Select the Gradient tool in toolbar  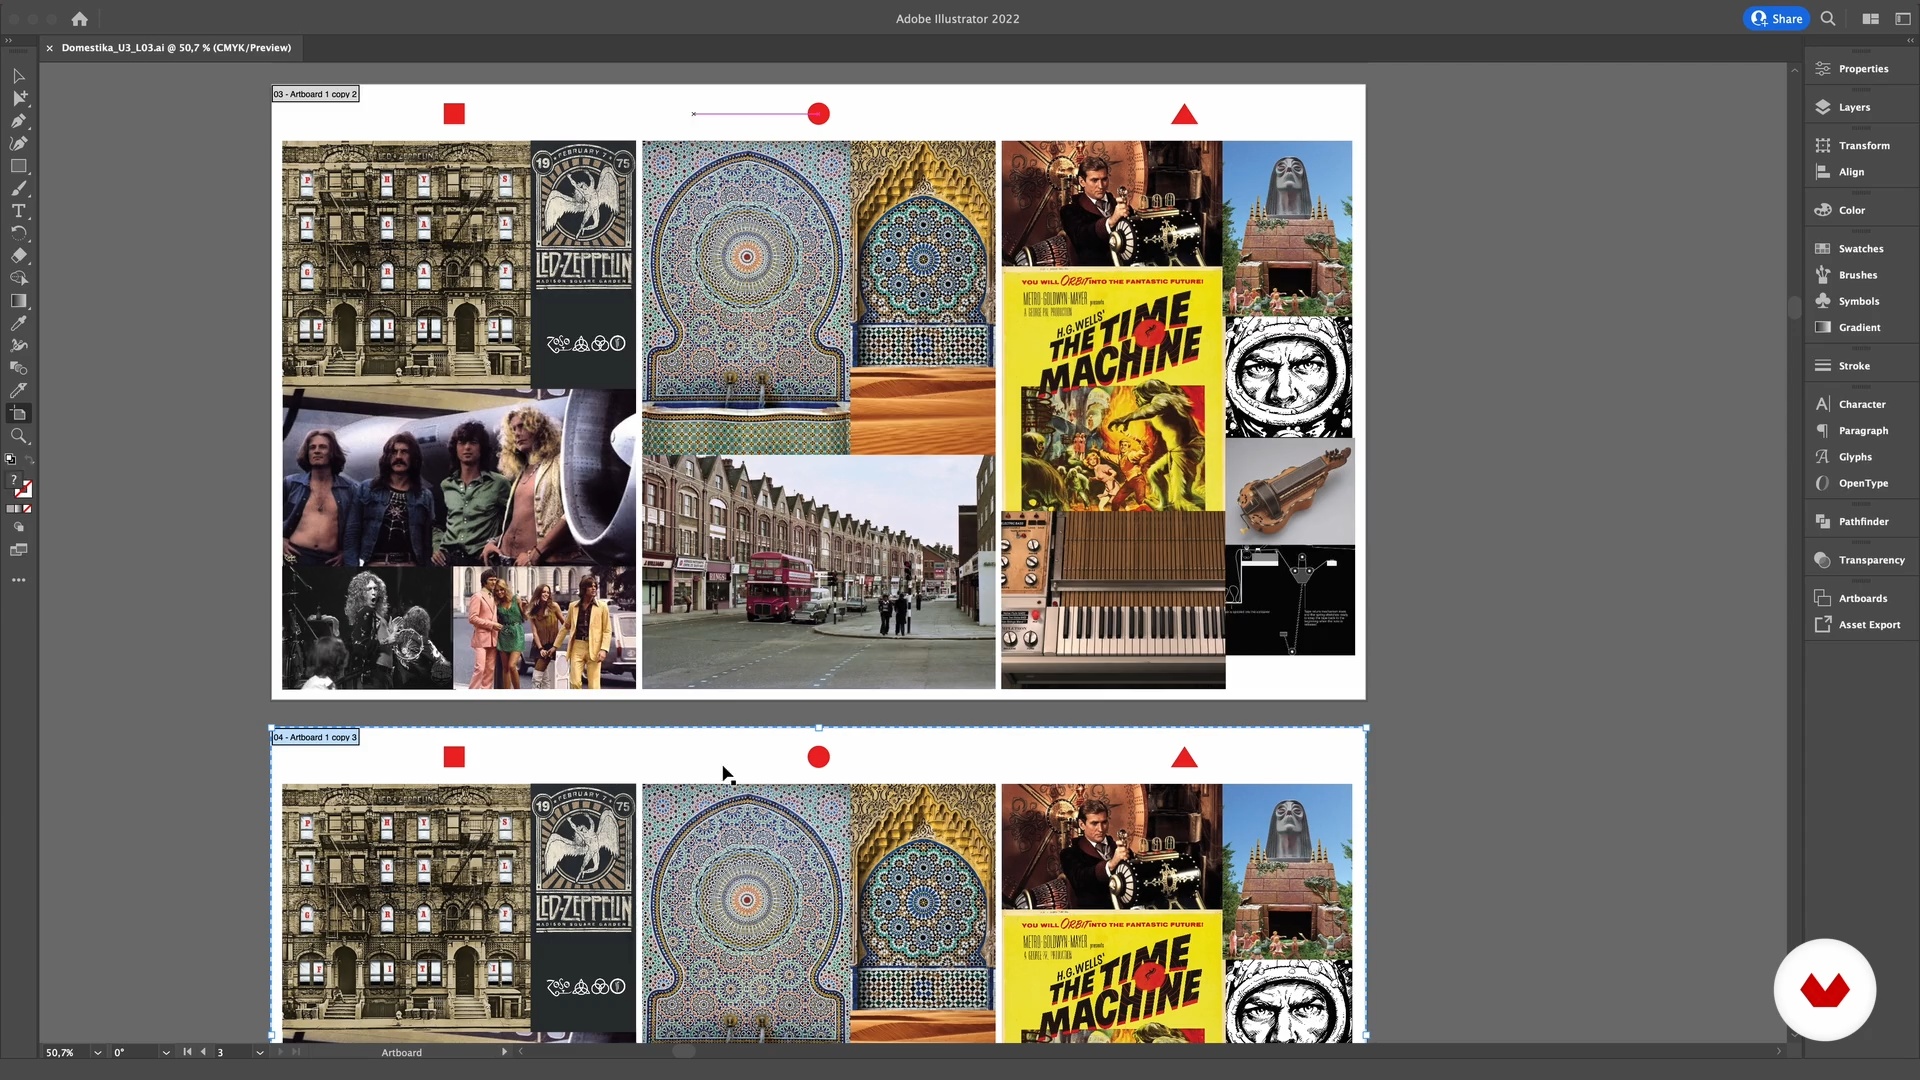pos(18,301)
